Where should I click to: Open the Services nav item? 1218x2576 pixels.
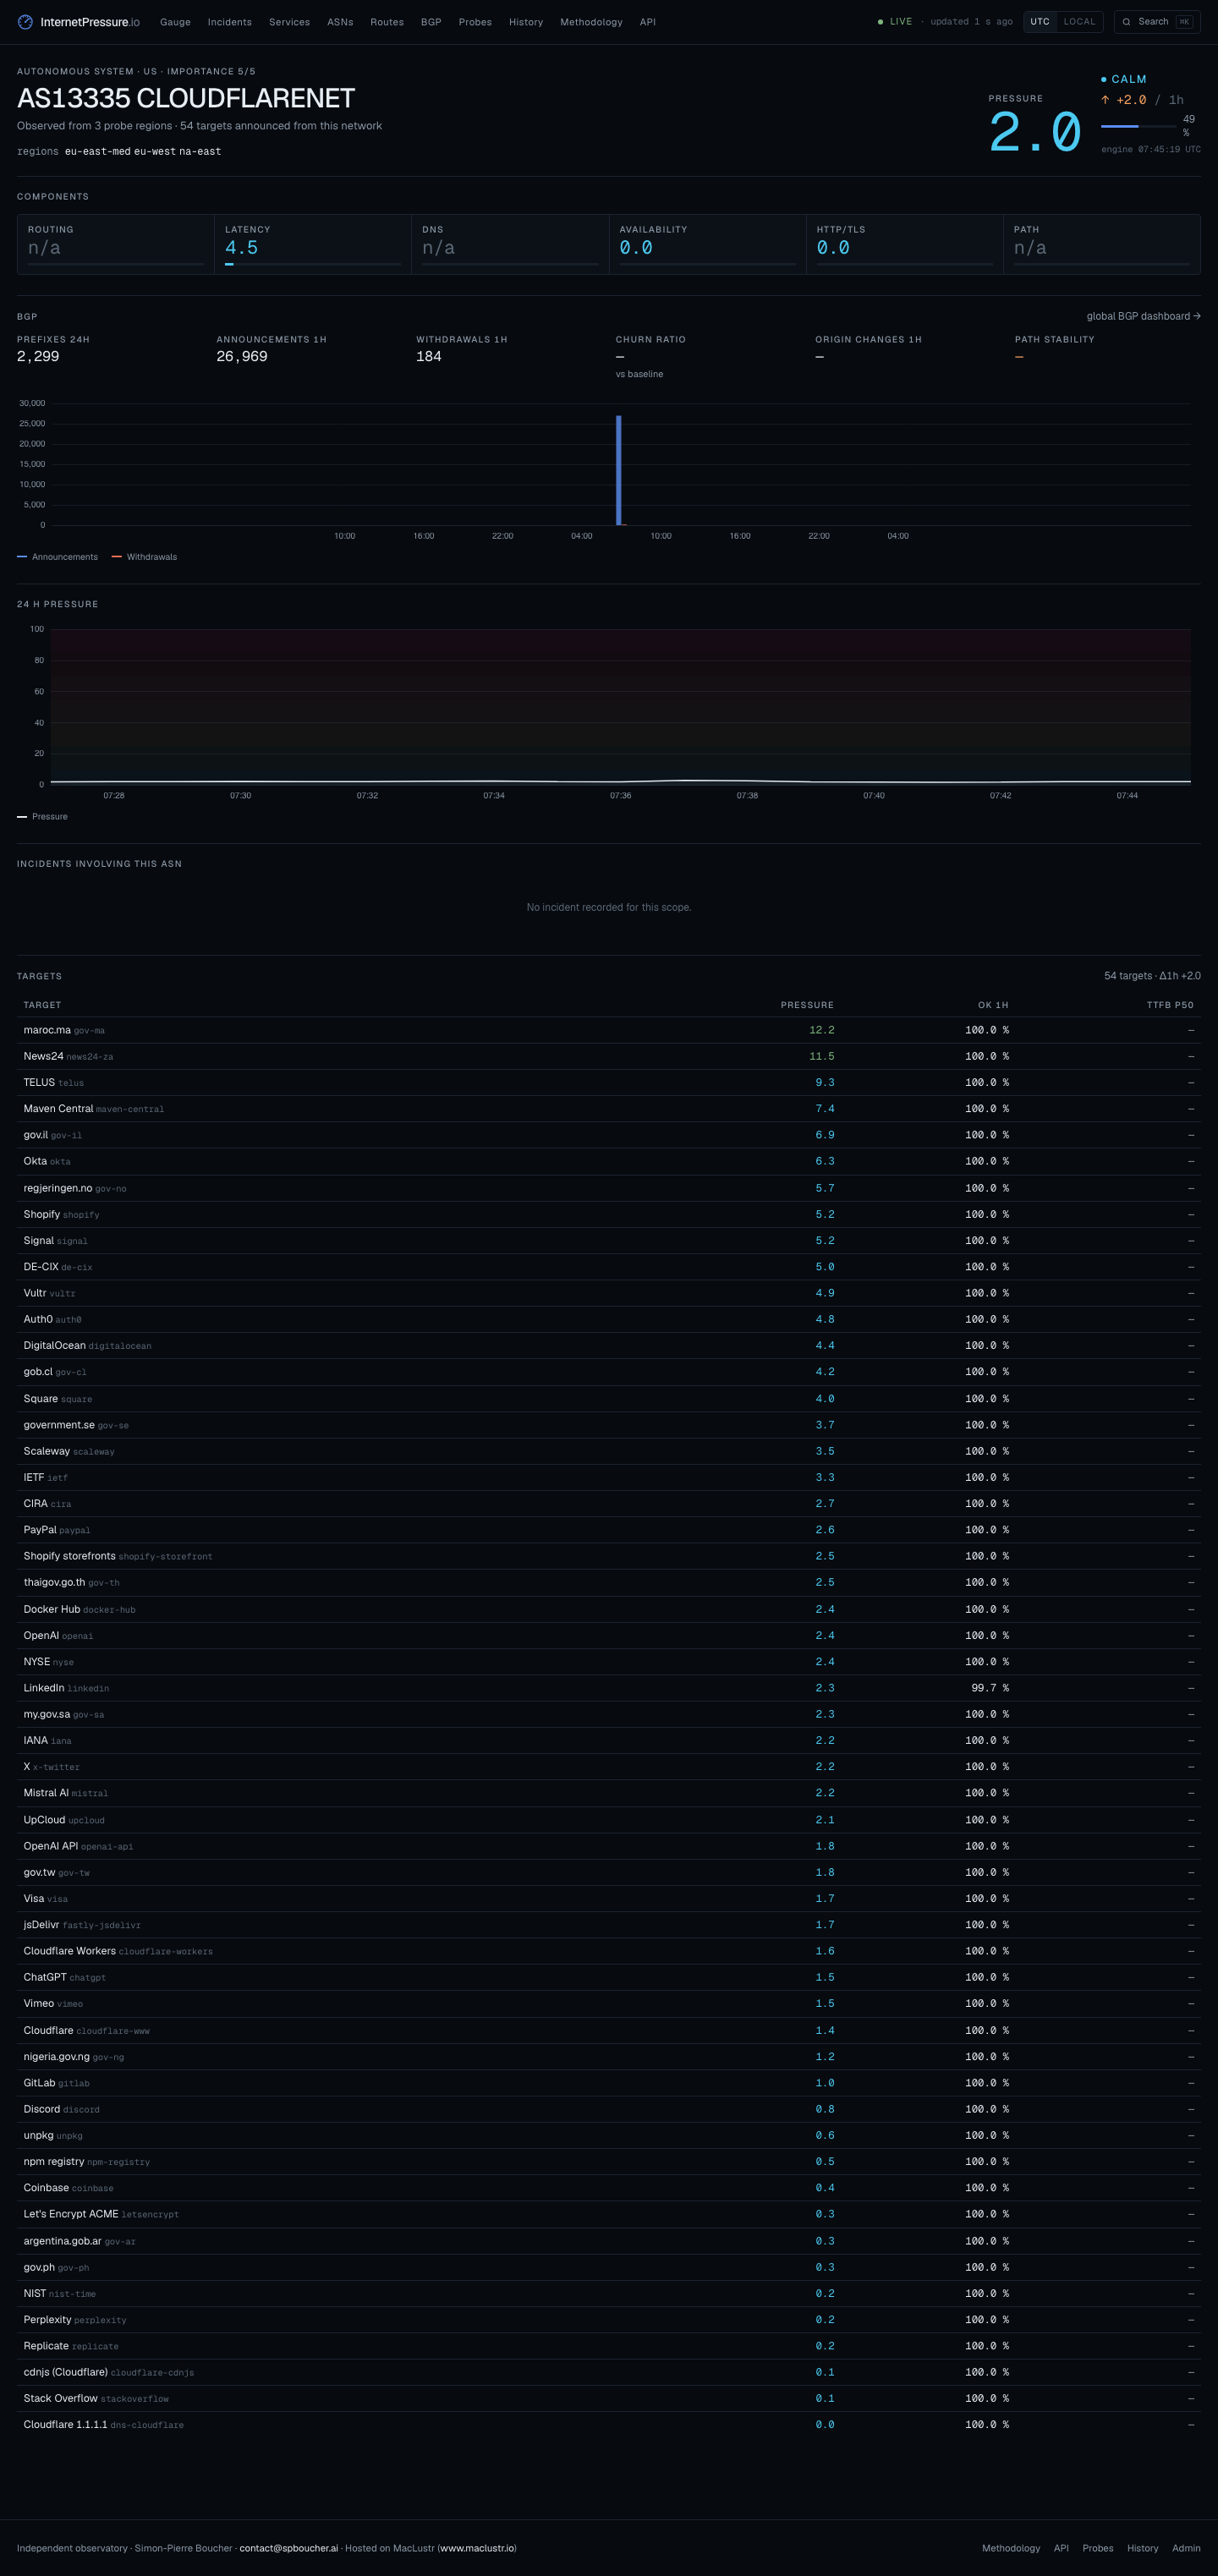tap(289, 22)
